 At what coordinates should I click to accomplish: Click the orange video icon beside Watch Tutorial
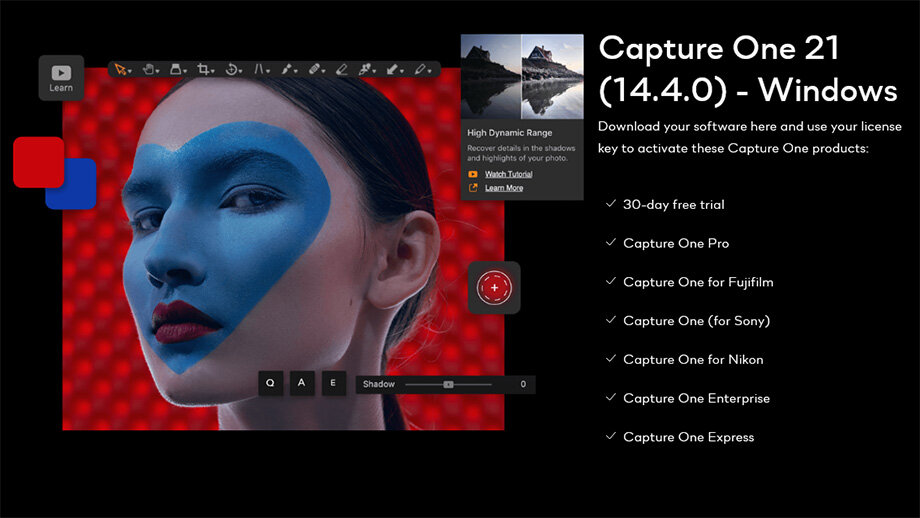pos(473,174)
